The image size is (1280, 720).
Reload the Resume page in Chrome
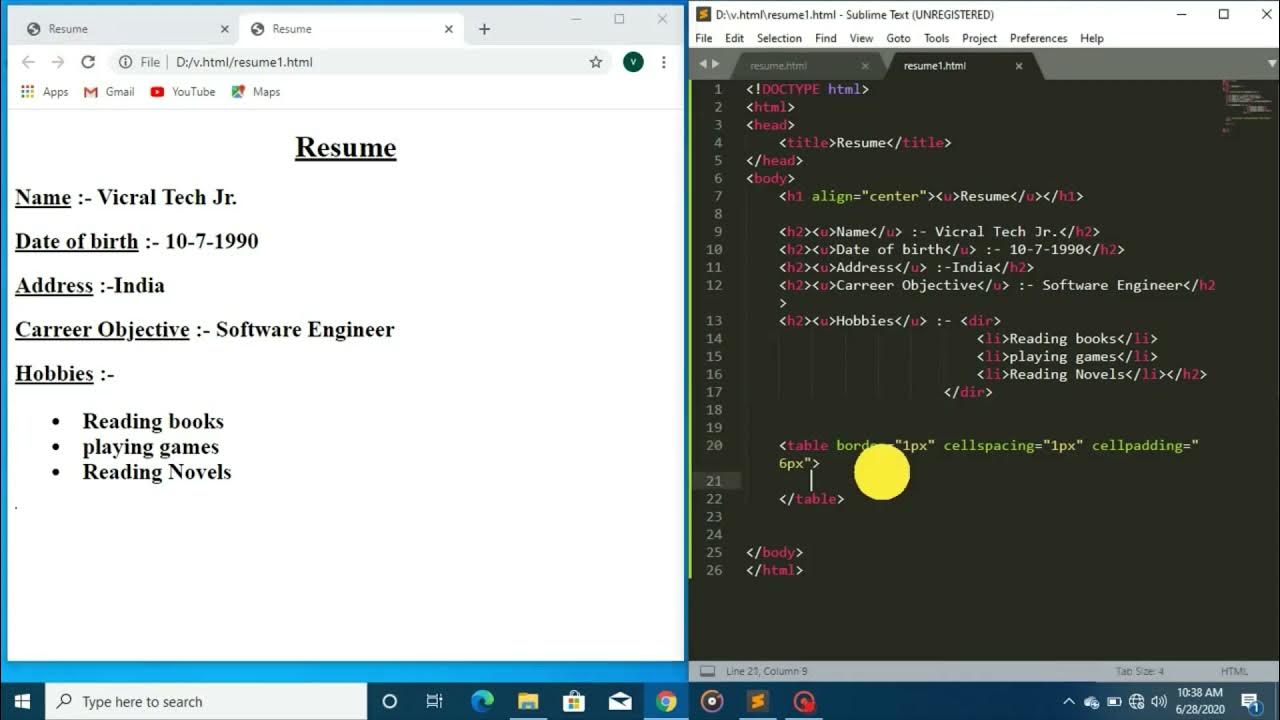coord(88,62)
